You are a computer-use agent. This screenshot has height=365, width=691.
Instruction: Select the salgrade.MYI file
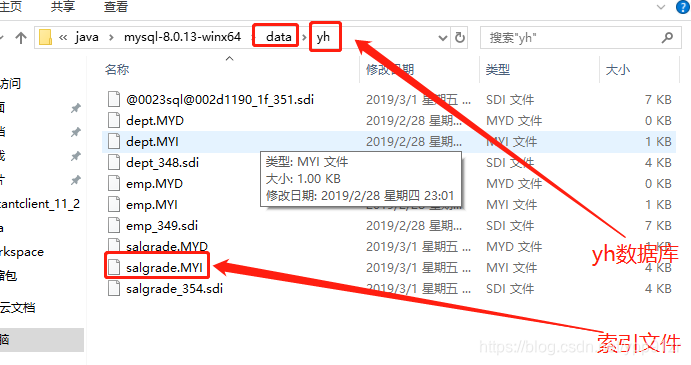pos(164,268)
